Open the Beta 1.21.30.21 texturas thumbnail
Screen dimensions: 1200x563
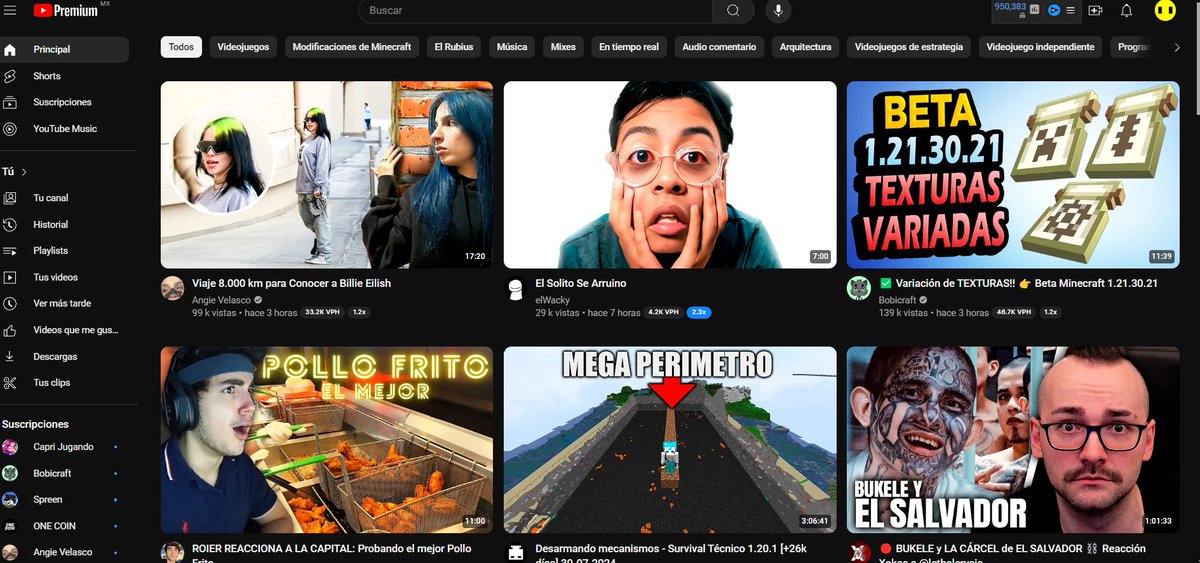coord(1013,175)
